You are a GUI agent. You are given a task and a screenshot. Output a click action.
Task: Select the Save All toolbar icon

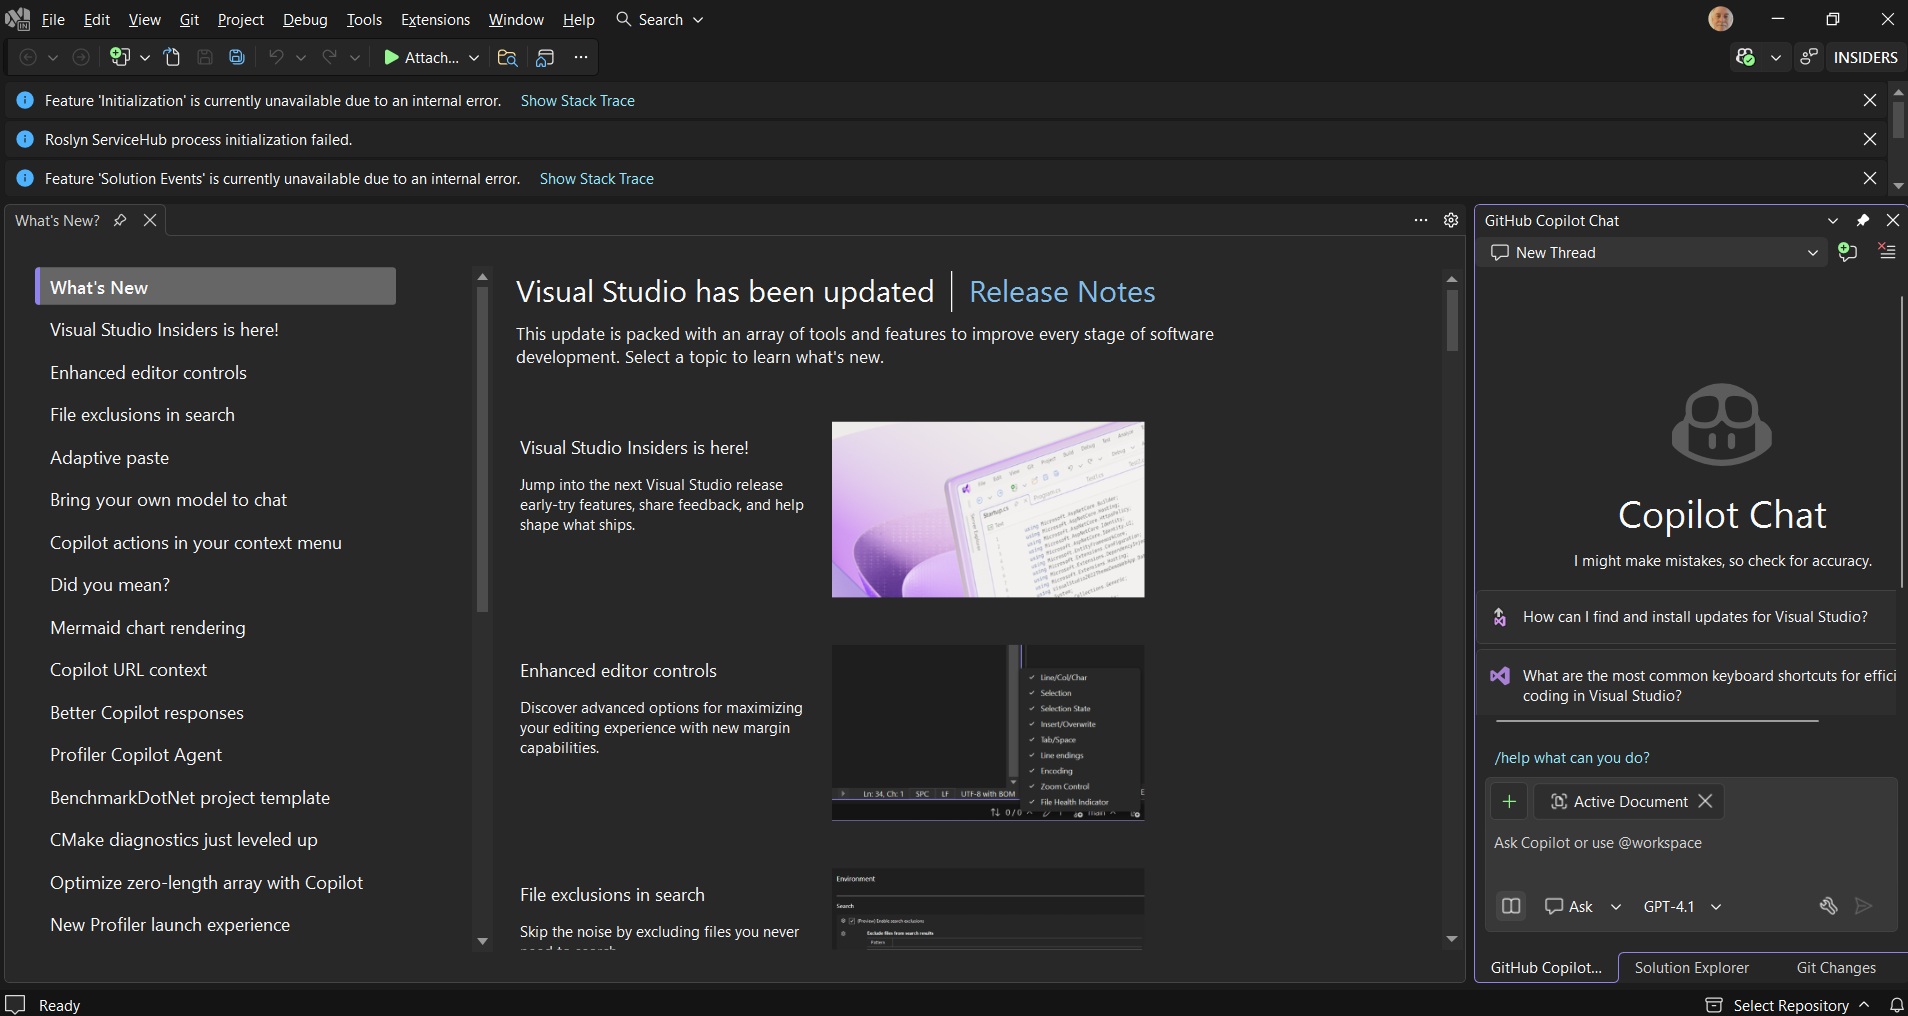click(236, 57)
